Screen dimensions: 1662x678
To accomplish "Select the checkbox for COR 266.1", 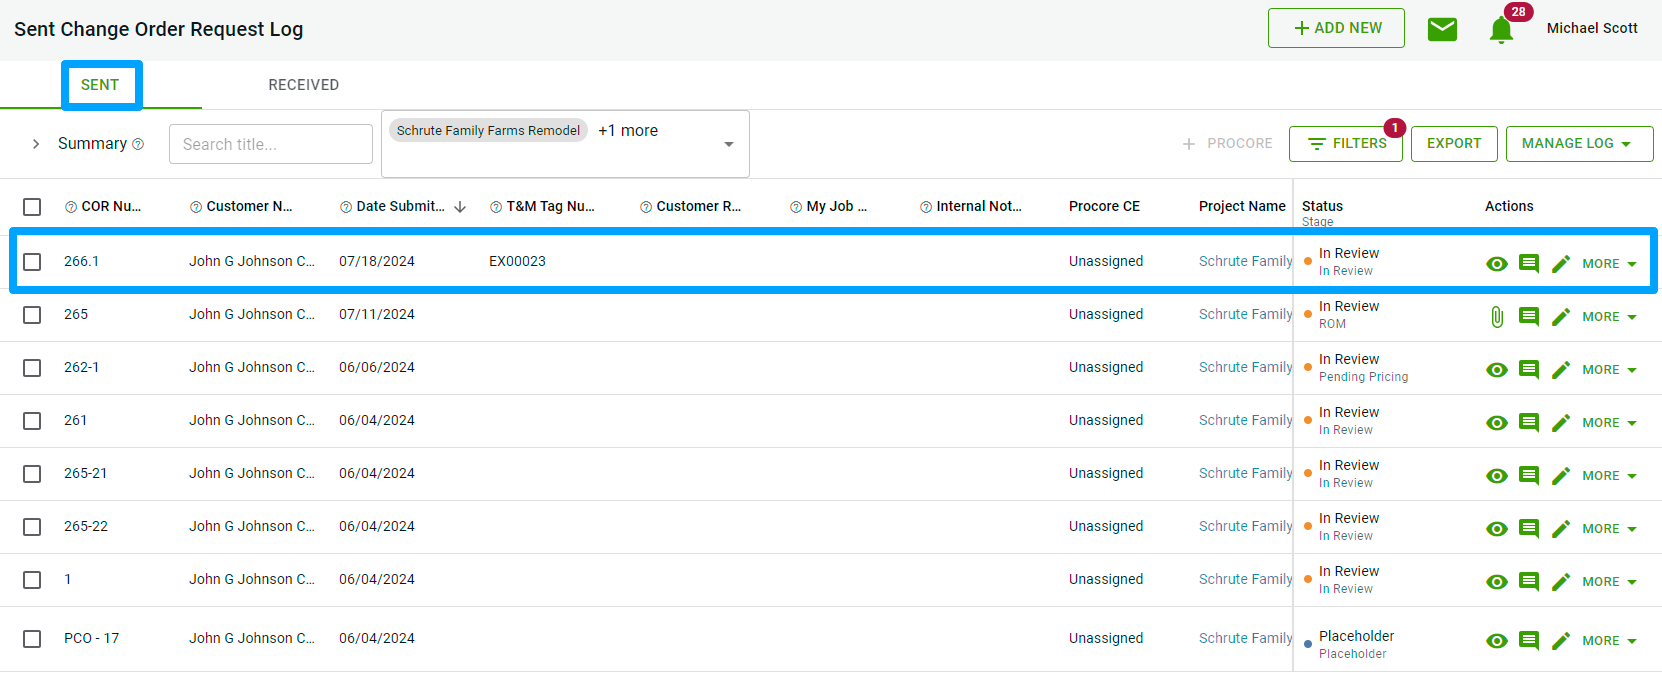I will click(x=32, y=262).
